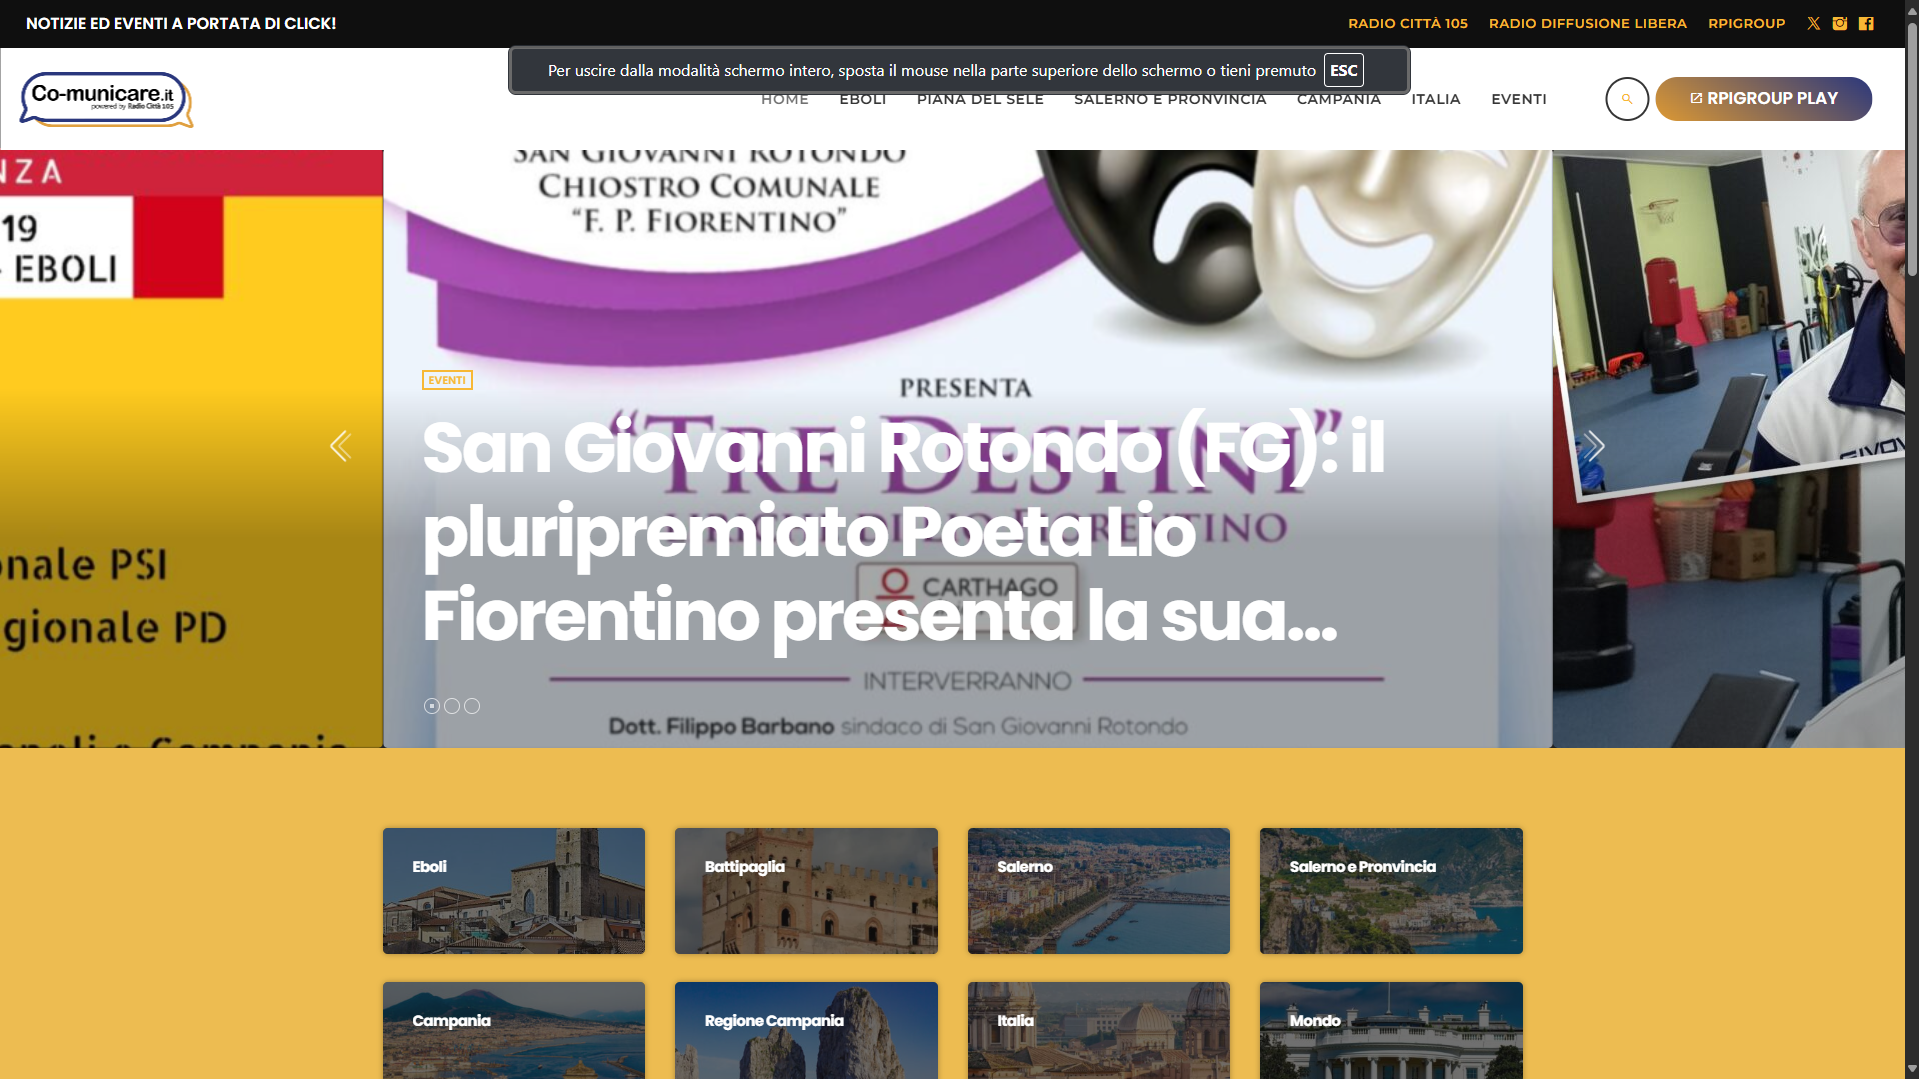Select the second carousel dot
The width and height of the screenshot is (1919, 1079).
click(452, 706)
